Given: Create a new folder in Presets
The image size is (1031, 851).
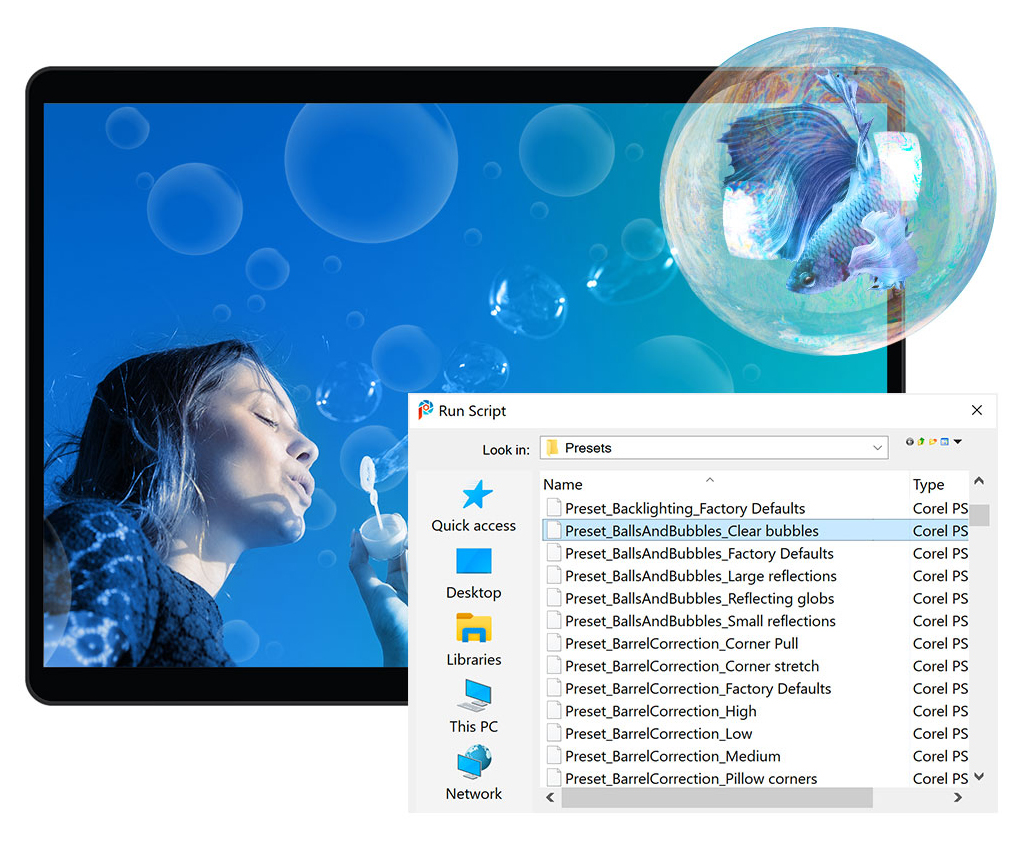Looking at the screenshot, I should pos(932,442).
